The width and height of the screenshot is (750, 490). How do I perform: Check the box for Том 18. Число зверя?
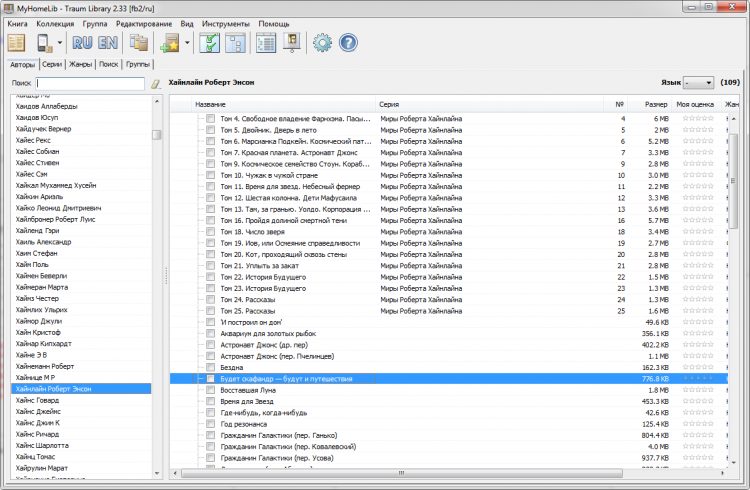tap(210, 232)
